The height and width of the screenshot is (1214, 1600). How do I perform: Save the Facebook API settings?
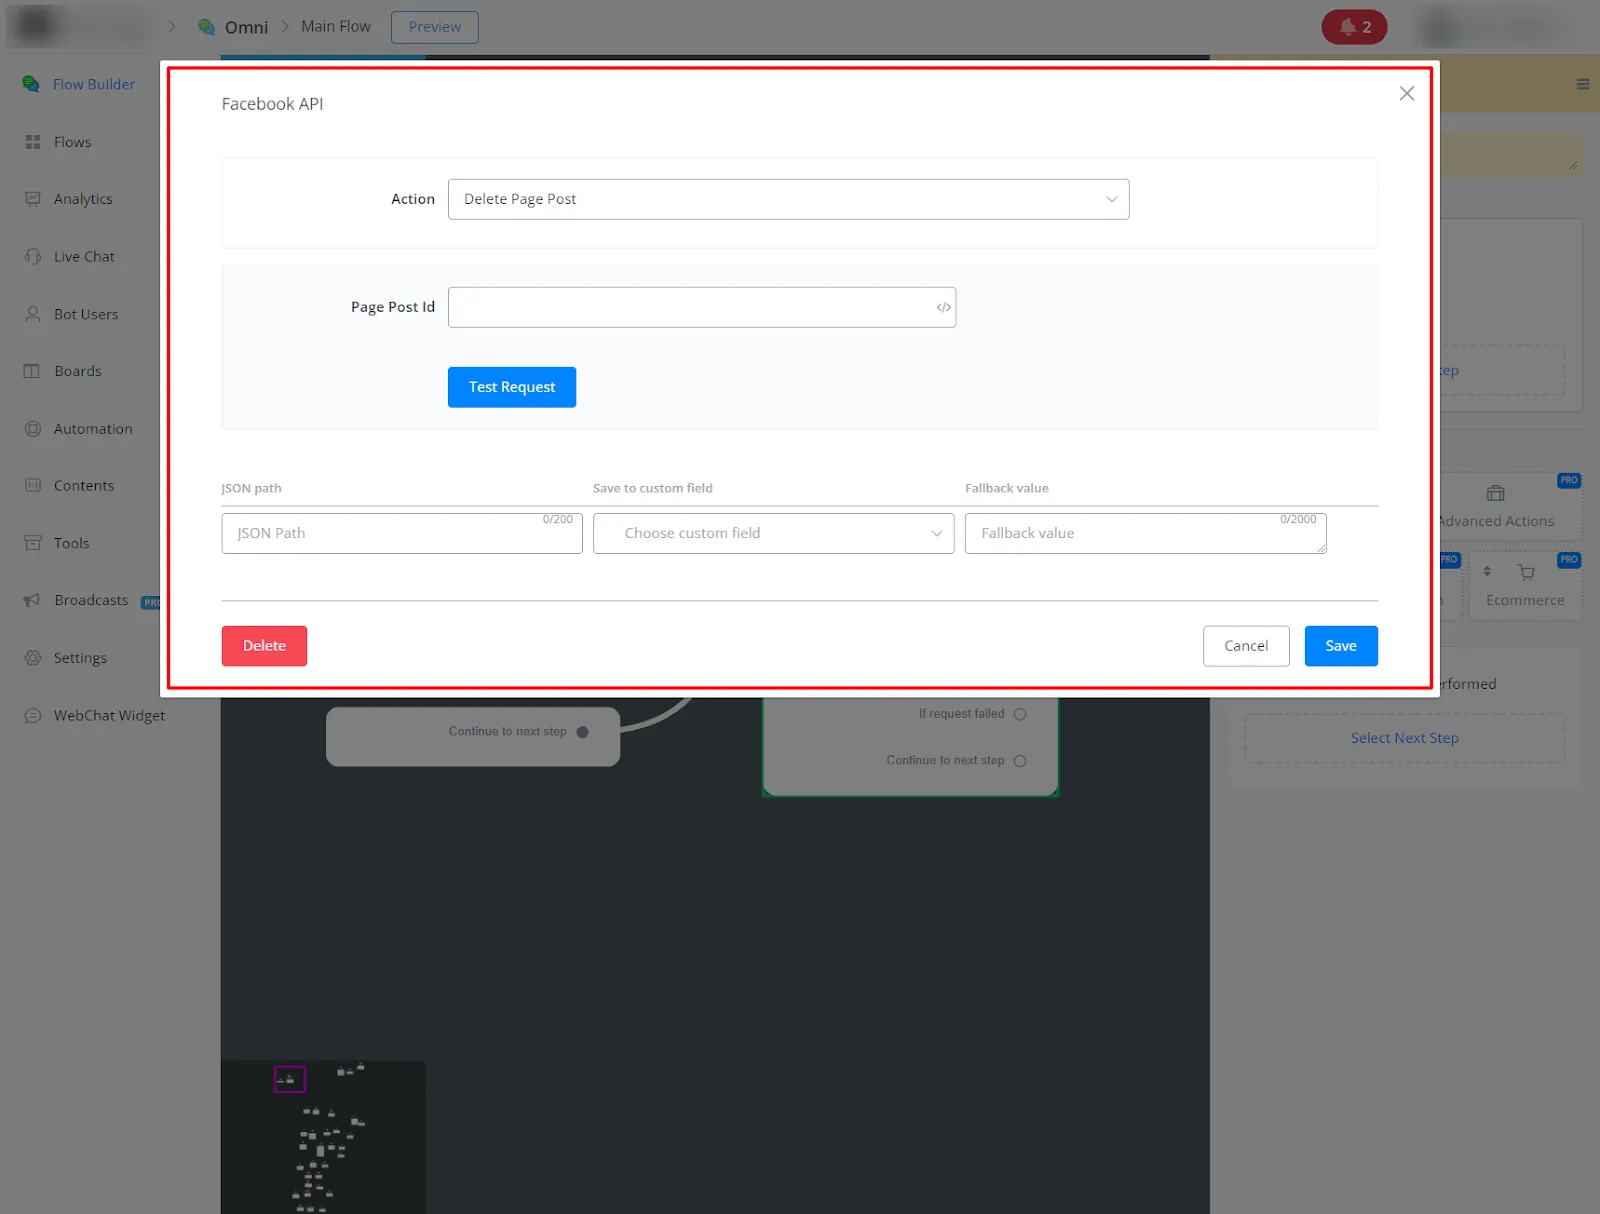point(1341,646)
